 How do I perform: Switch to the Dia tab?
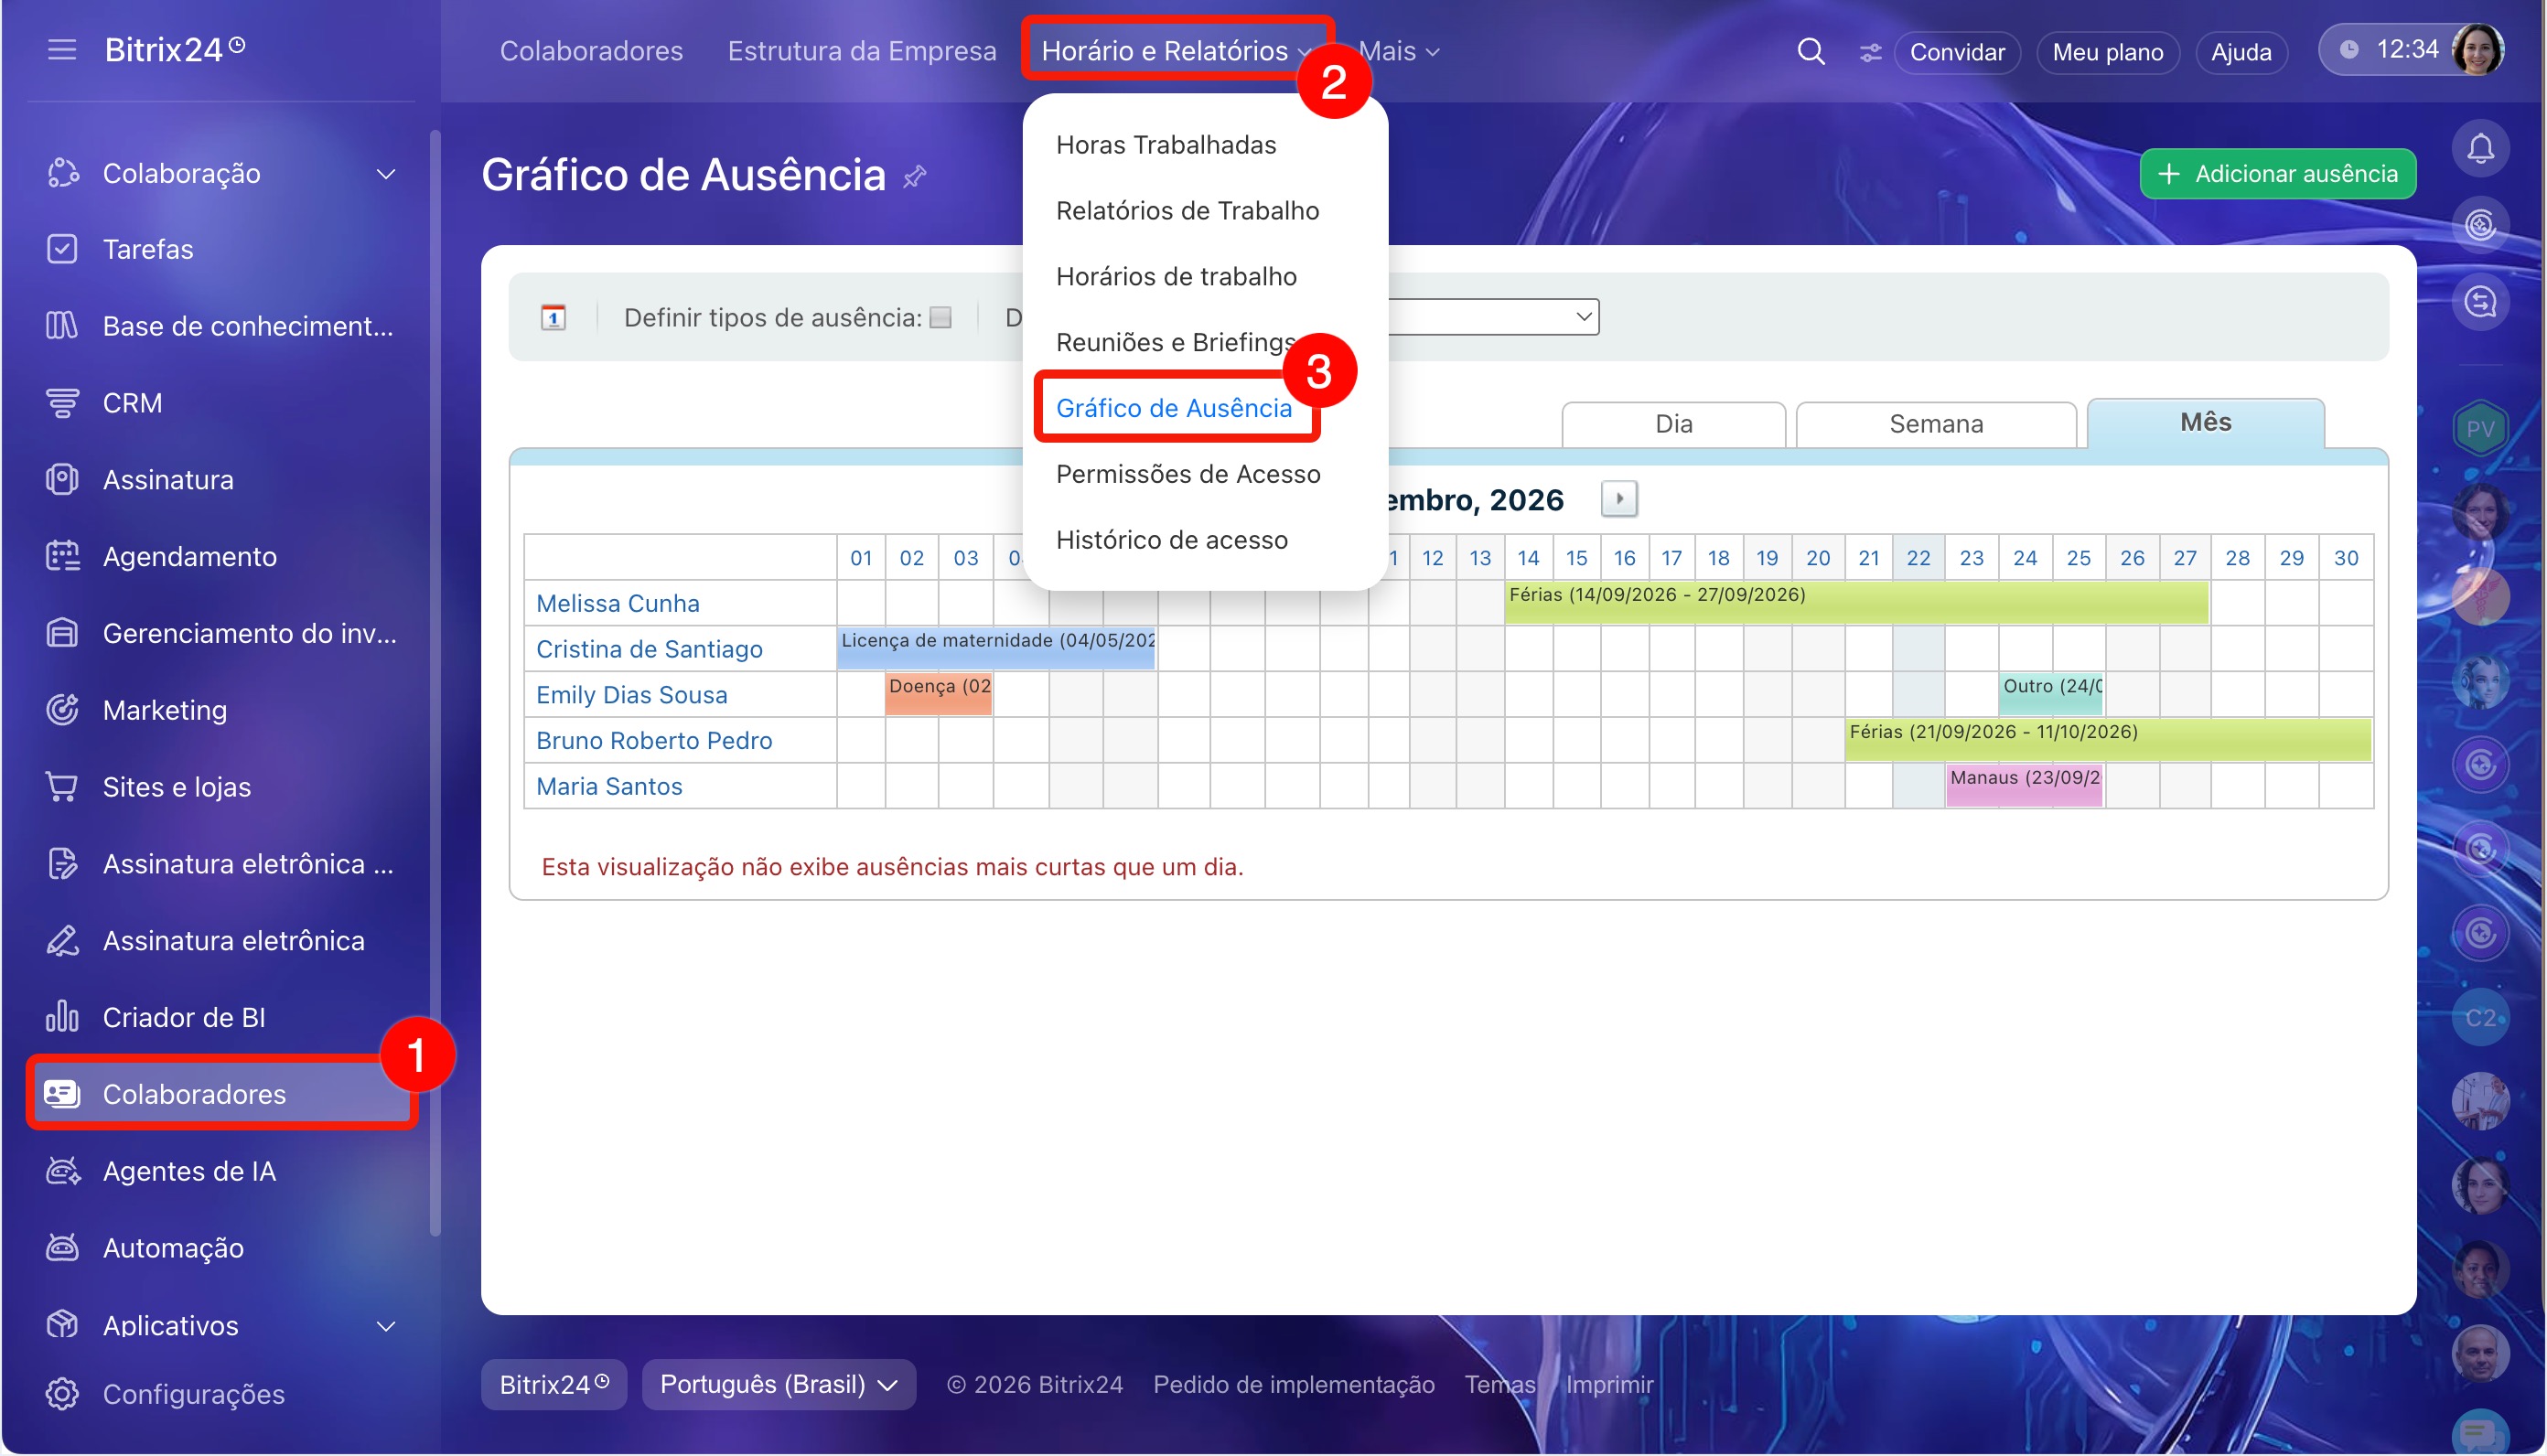(x=1673, y=424)
